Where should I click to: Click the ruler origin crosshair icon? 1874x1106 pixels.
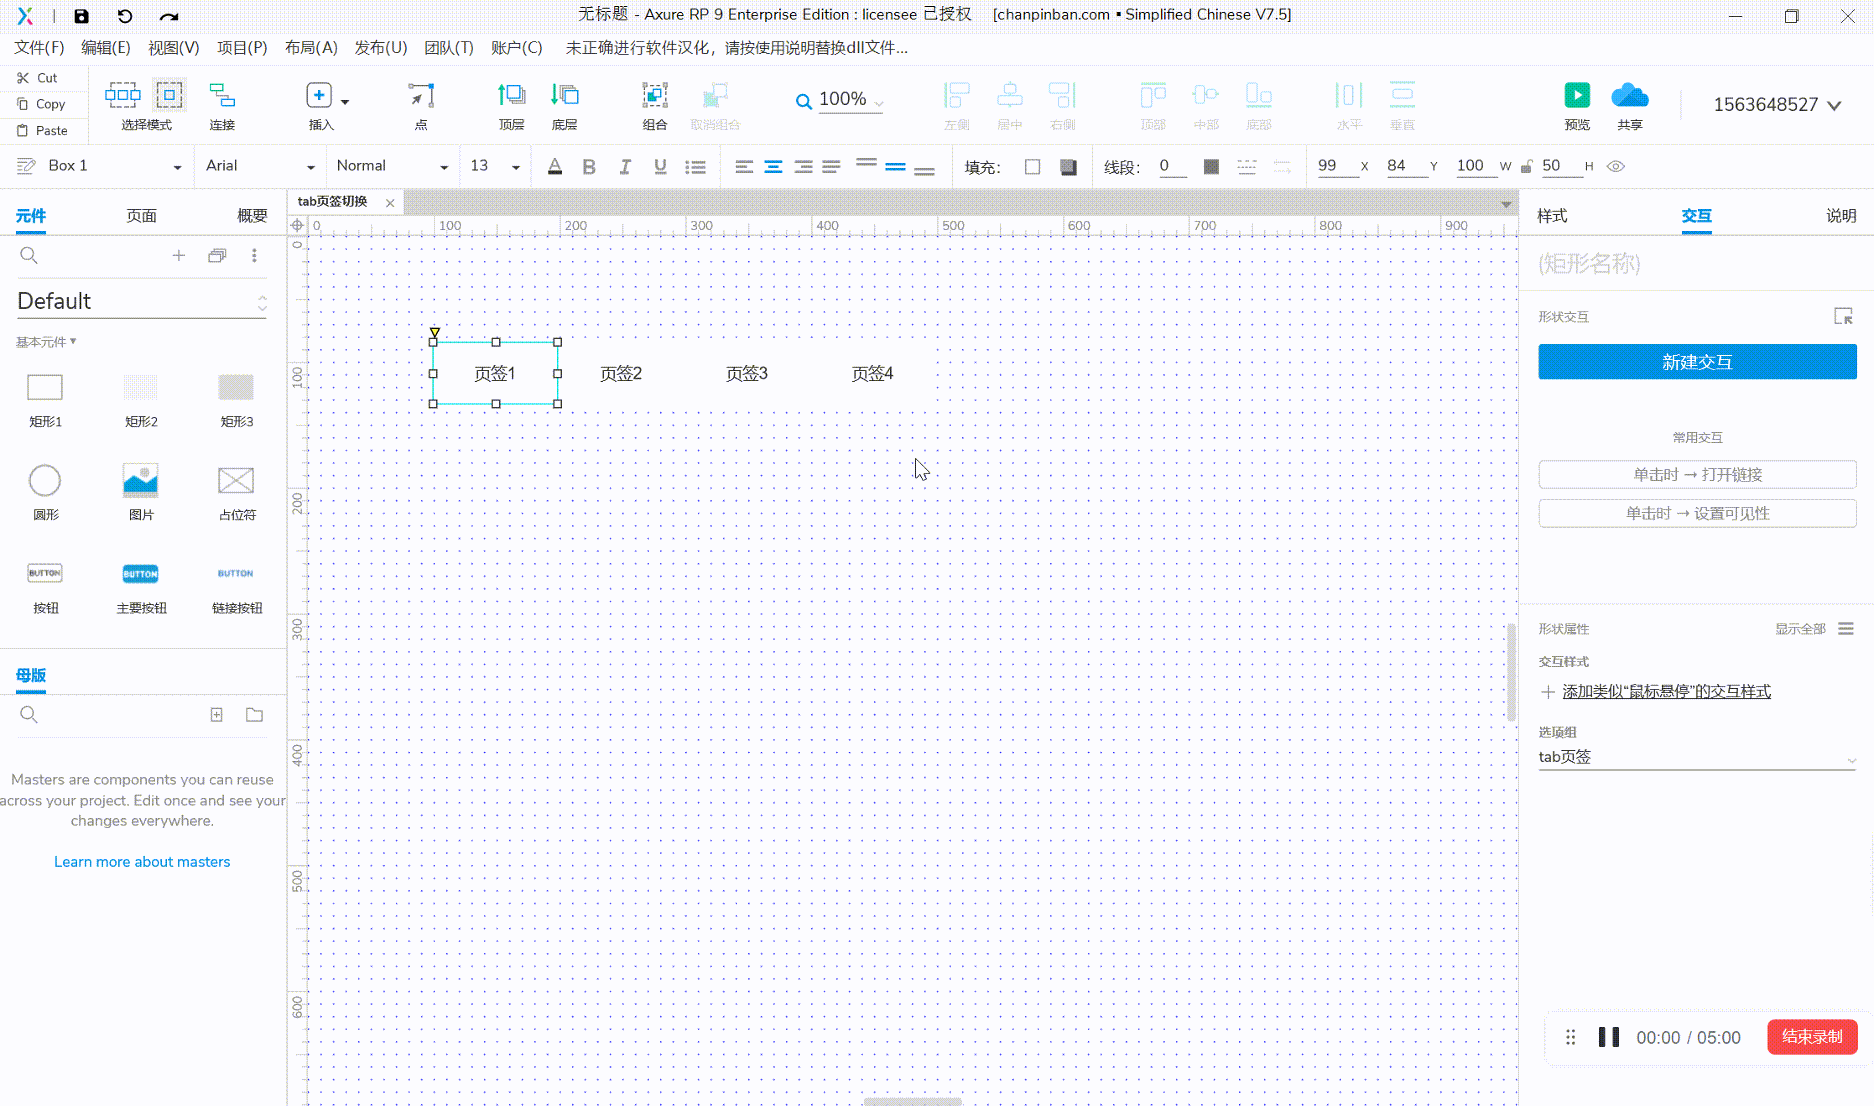click(297, 226)
